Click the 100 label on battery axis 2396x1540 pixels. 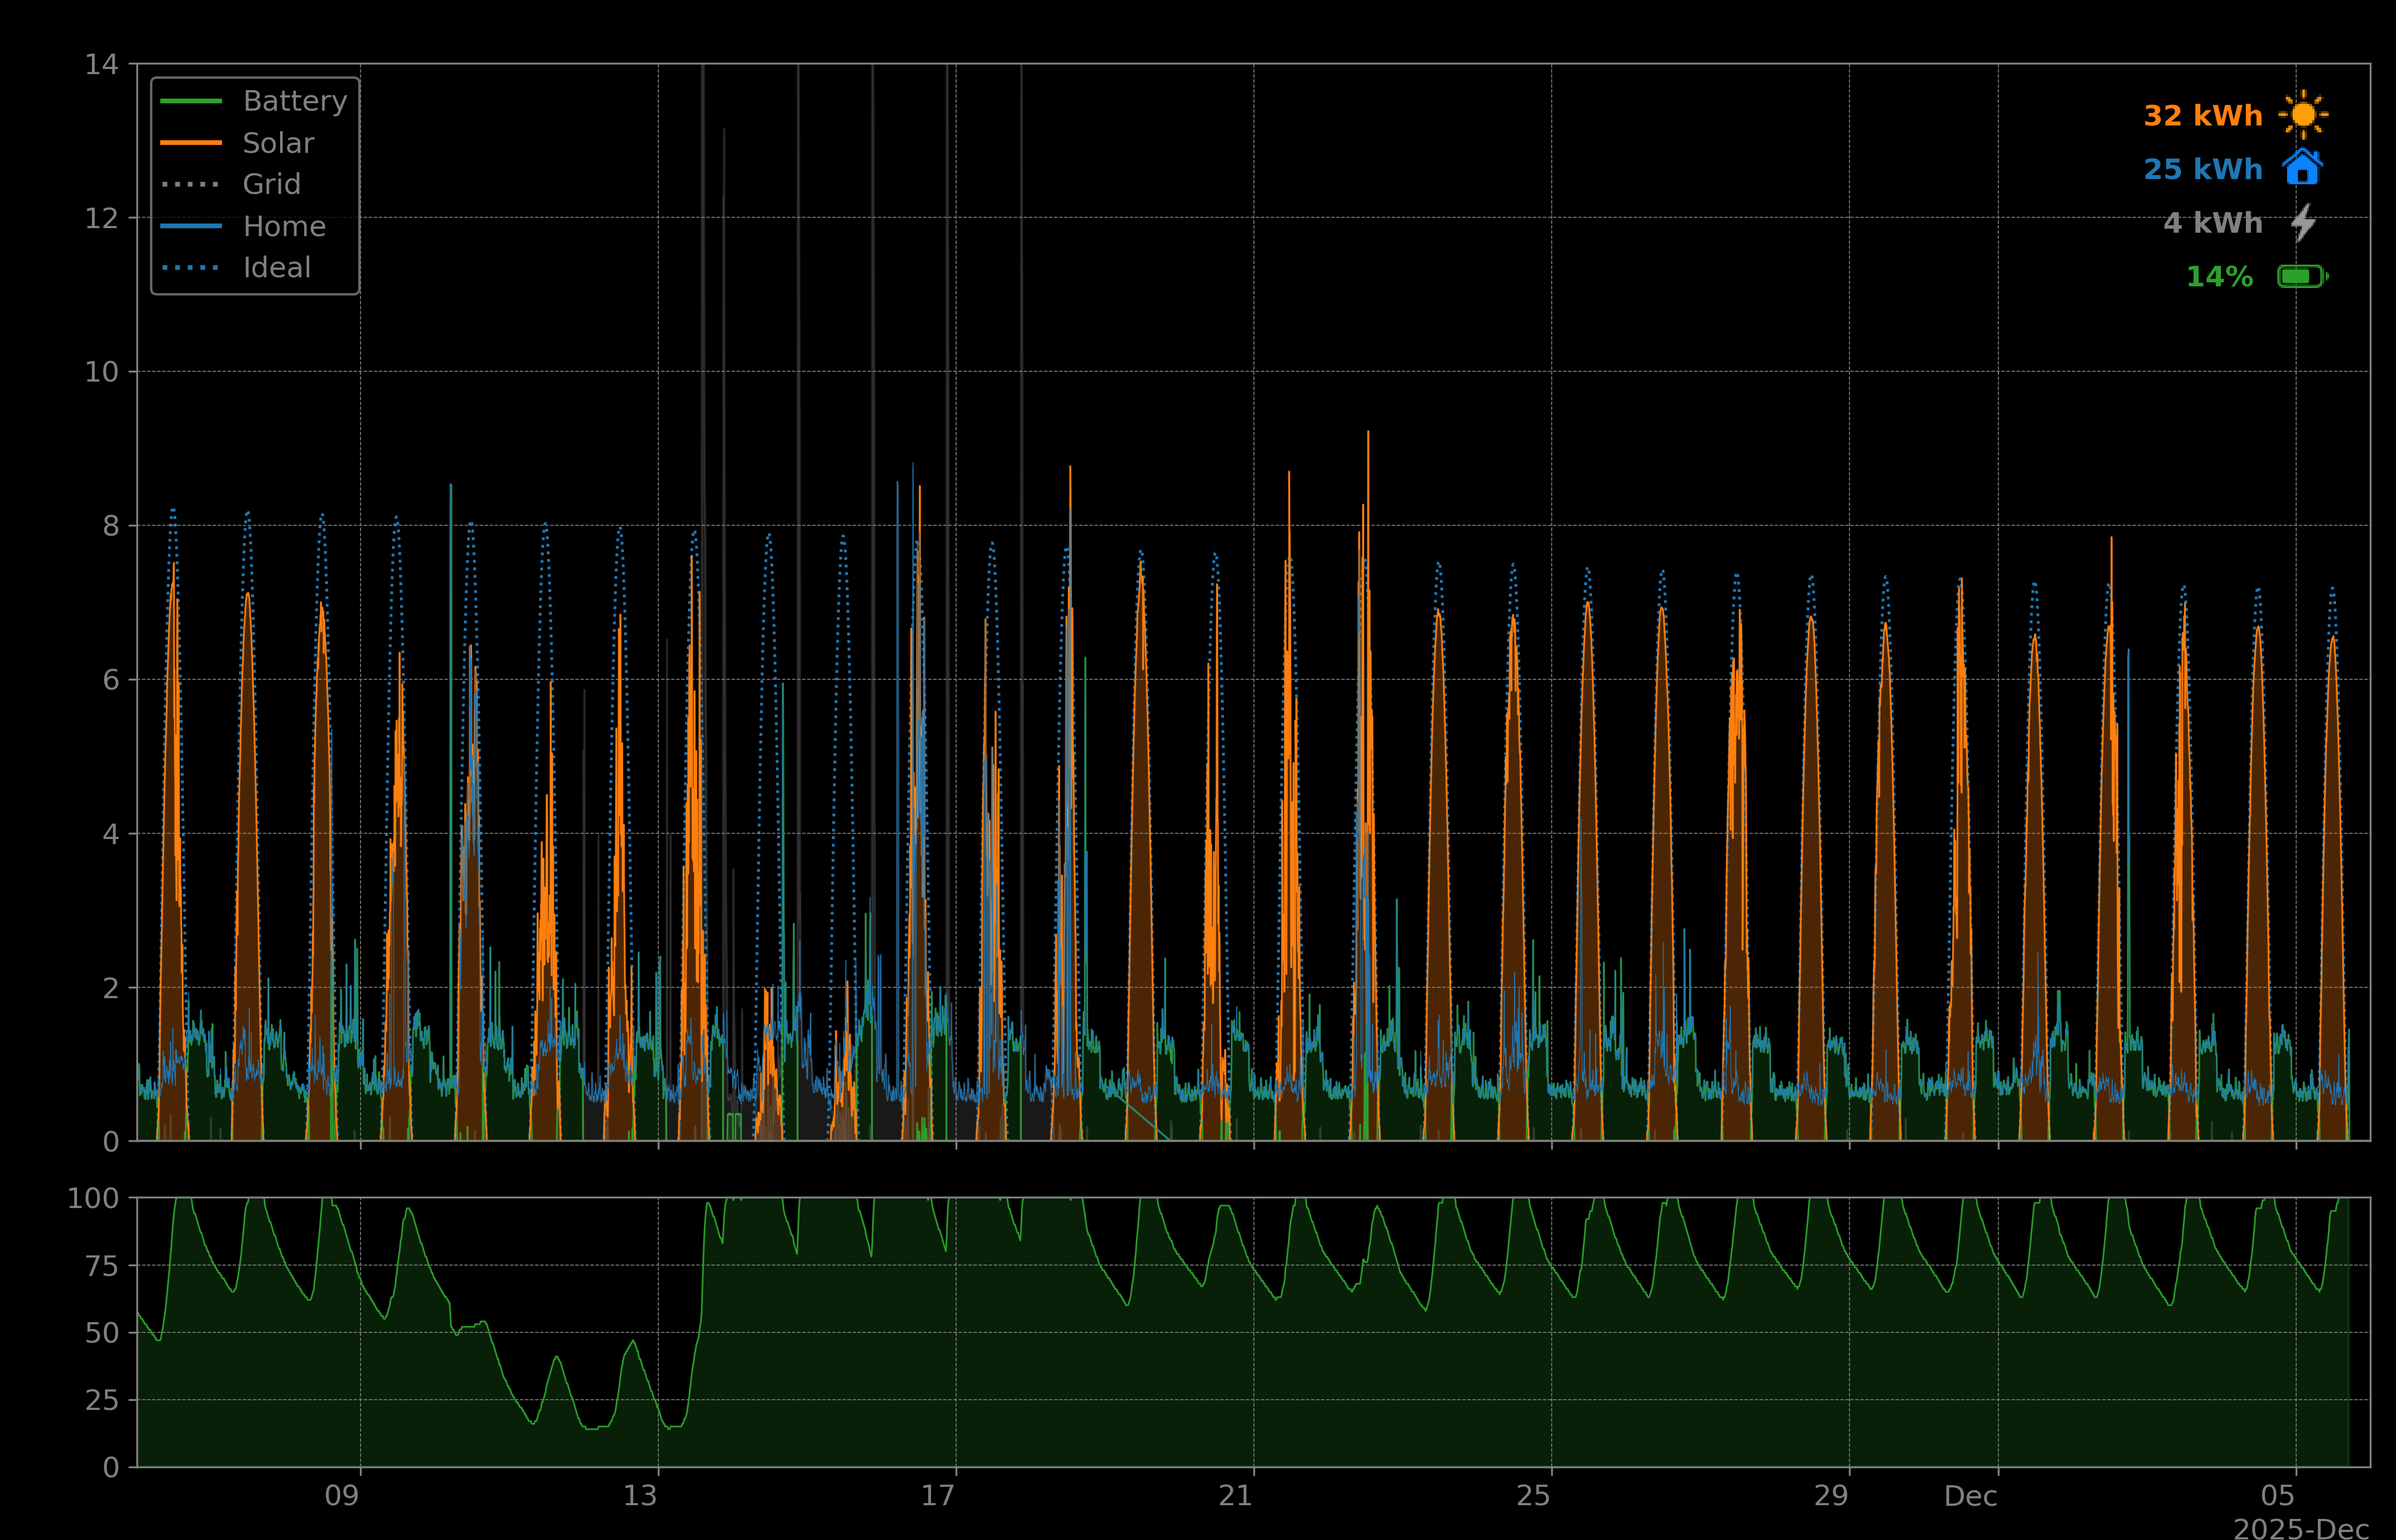pyautogui.click(x=93, y=1198)
